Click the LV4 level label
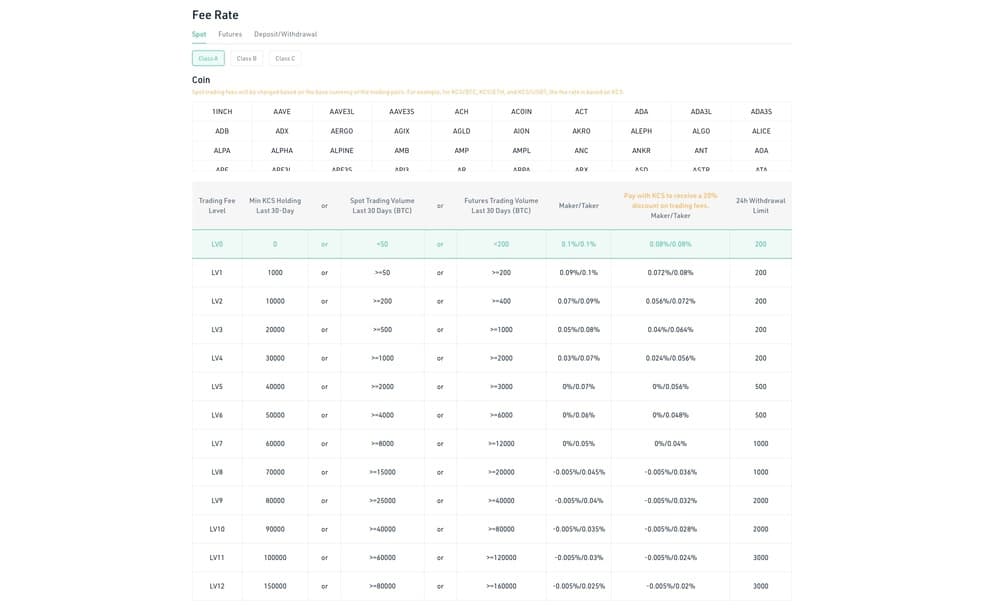 pyautogui.click(x=217, y=359)
